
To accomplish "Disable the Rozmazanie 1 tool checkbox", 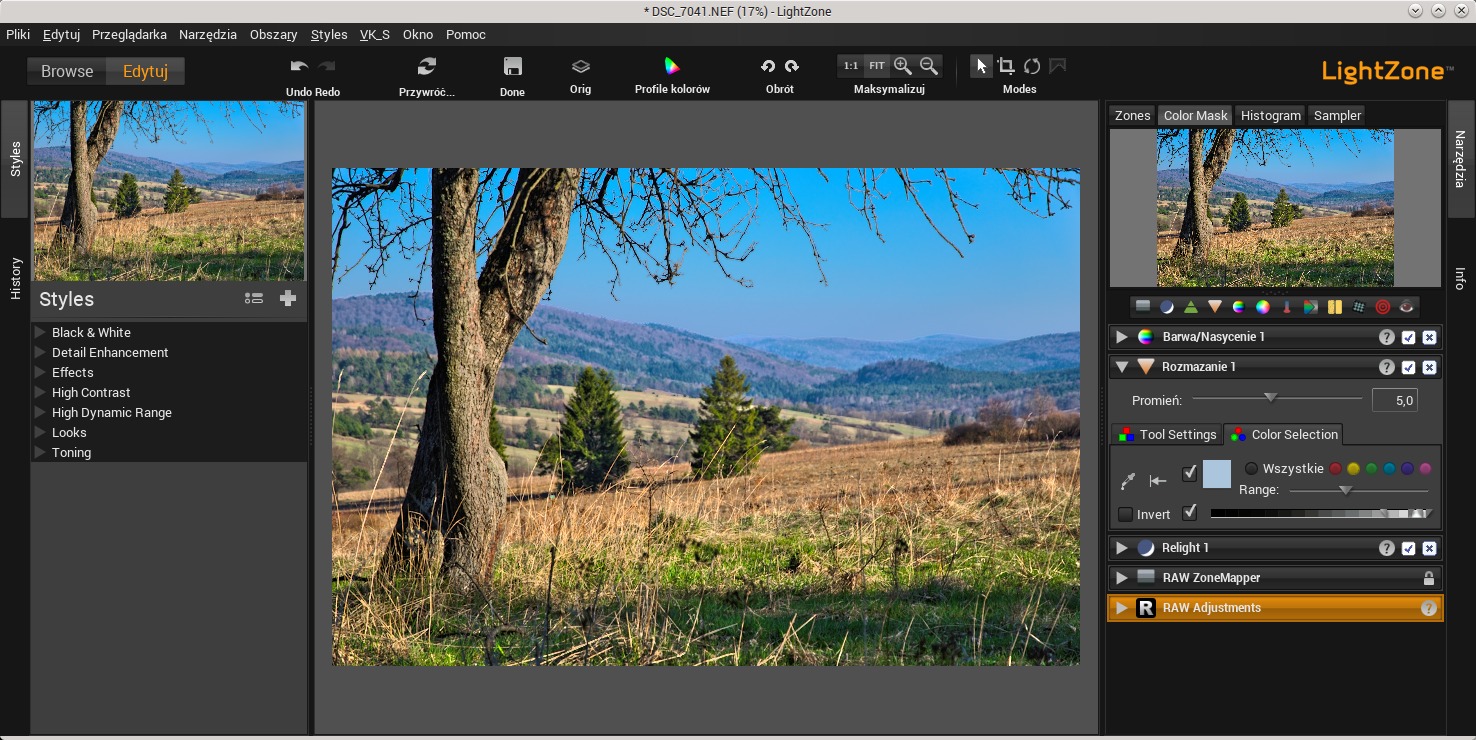I will coord(1409,367).
